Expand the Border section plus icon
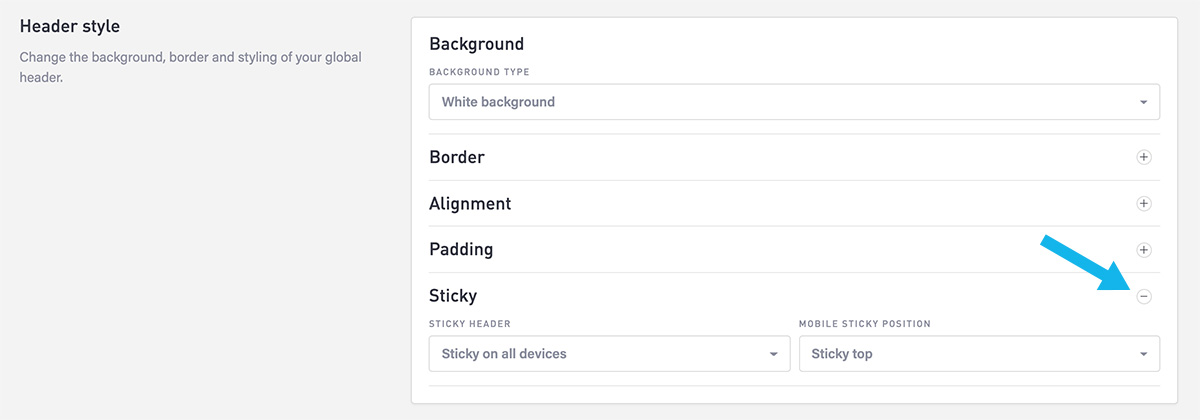The height and width of the screenshot is (420, 1200). 1144,157
